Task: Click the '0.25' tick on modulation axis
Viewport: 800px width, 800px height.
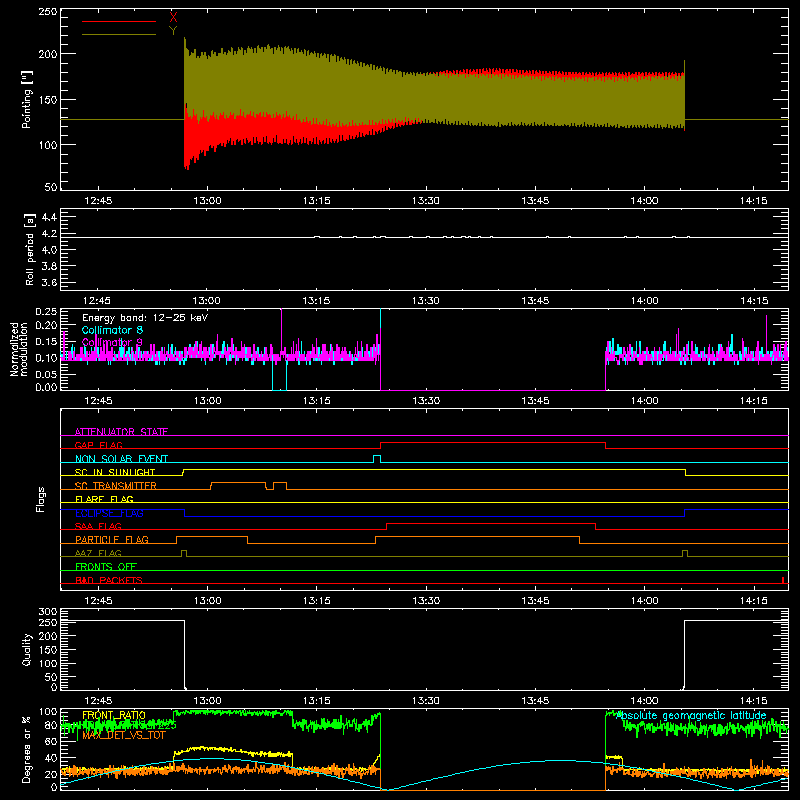Action: pyautogui.click(x=46, y=311)
